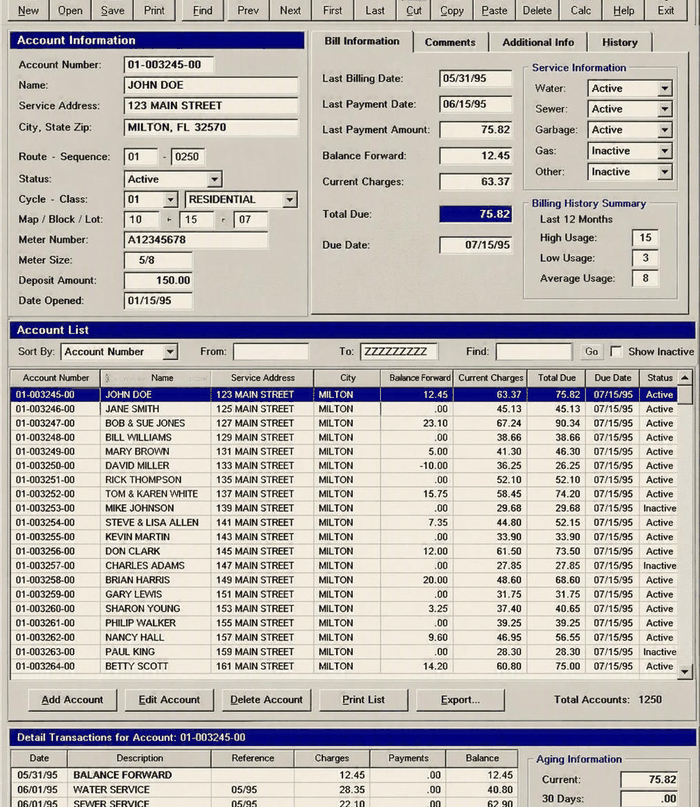Open the Other service status dropdown
The image size is (700, 807).
pyautogui.click(x=664, y=172)
